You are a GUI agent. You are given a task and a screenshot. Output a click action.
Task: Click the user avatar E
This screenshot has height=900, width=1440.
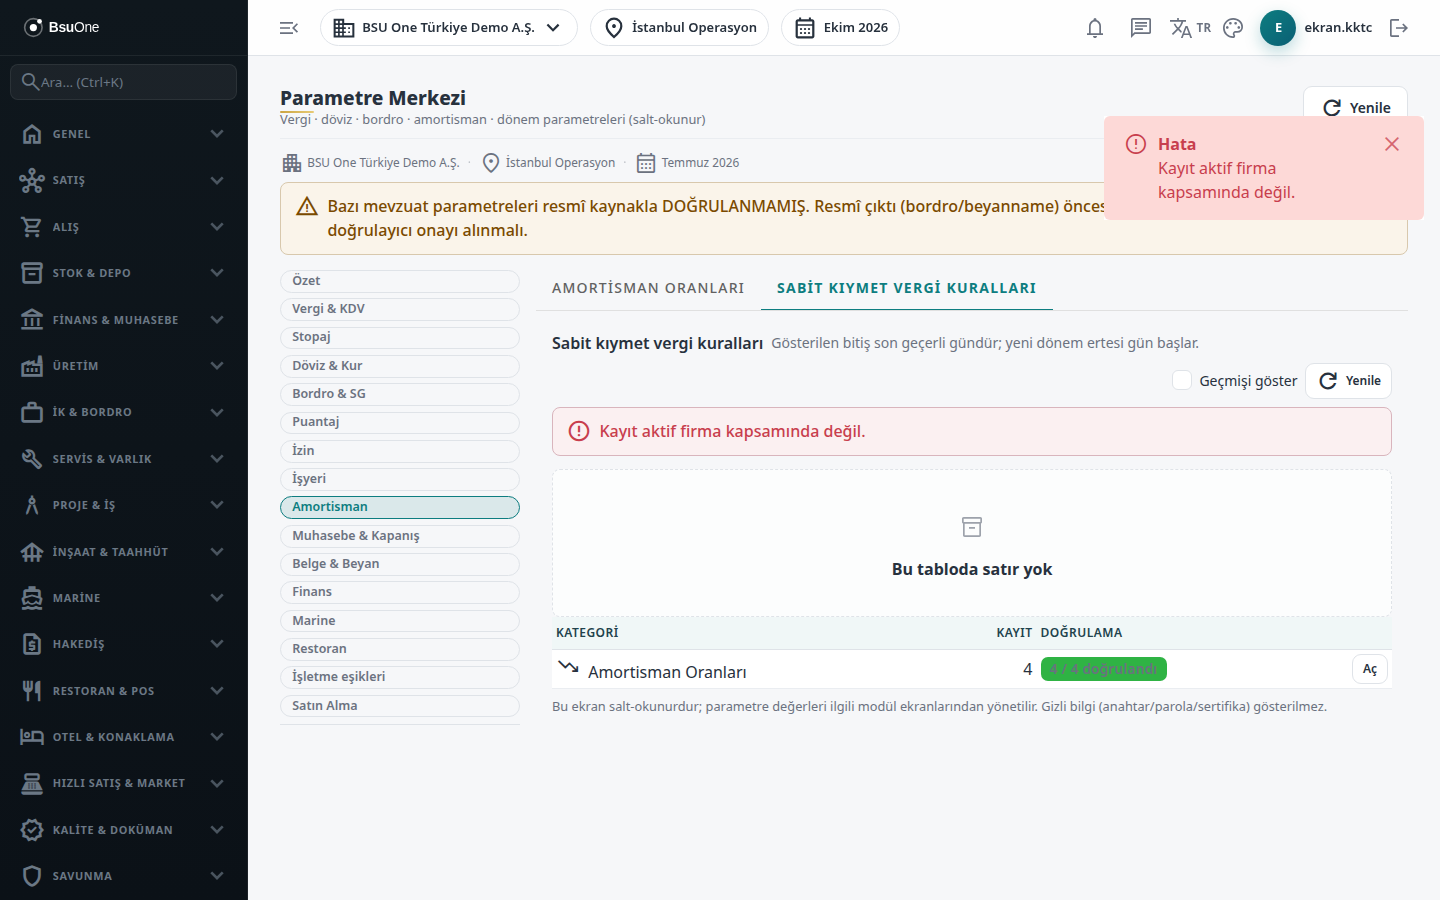pos(1278,28)
